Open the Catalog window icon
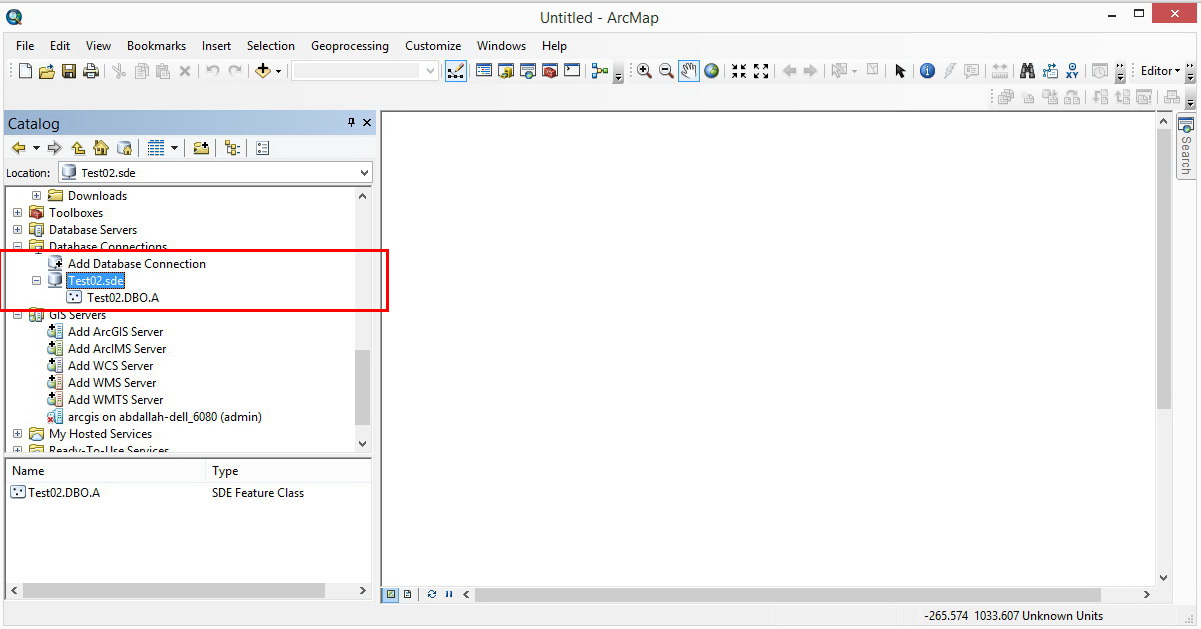This screenshot has width=1201, height=629. [506, 71]
